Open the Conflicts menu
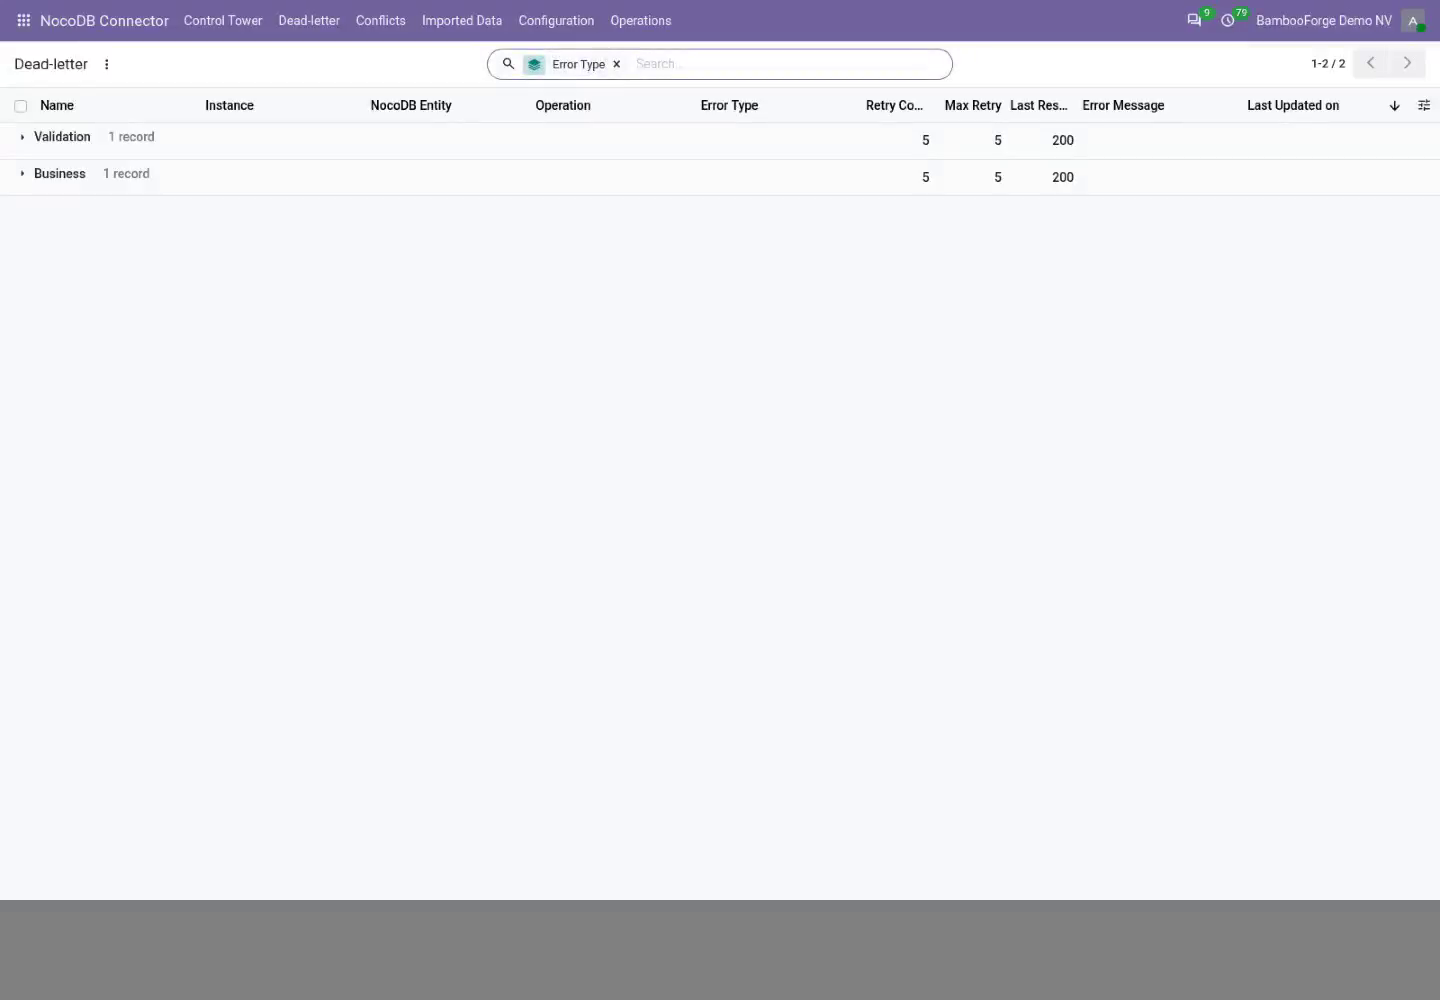Screen dimensions: 1440x1000 click(381, 20)
